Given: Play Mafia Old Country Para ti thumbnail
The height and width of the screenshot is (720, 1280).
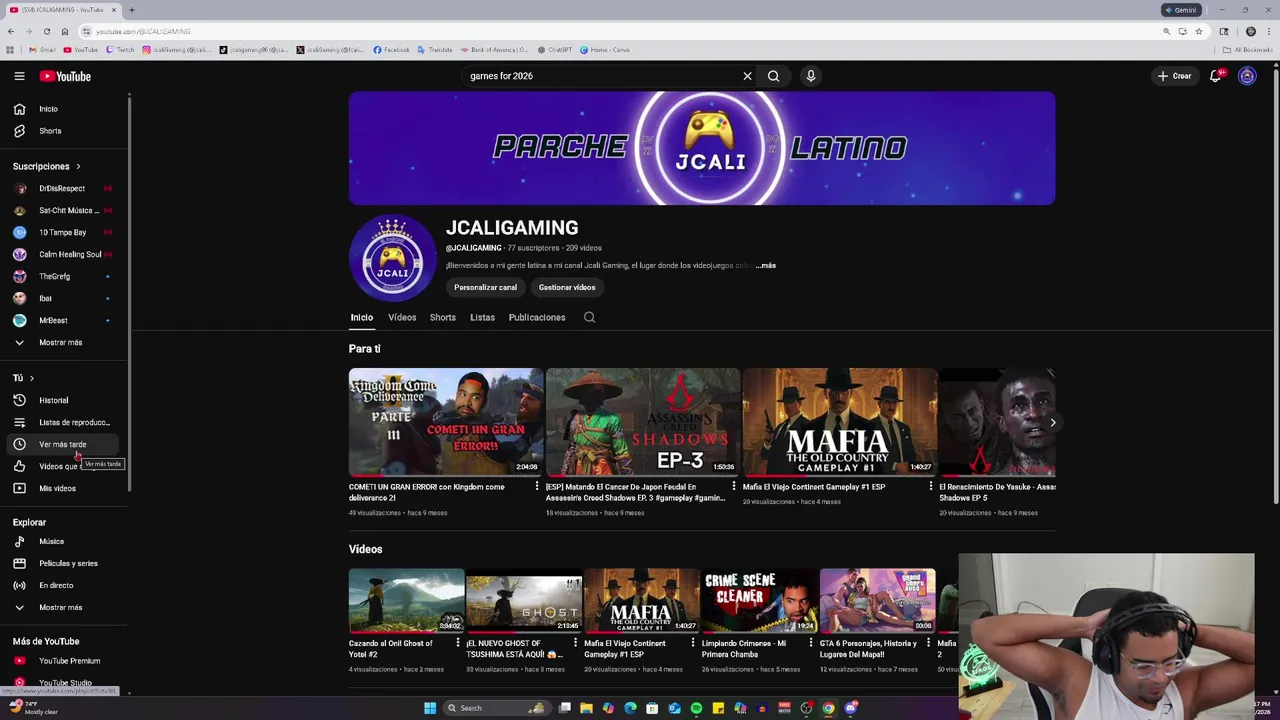Looking at the screenshot, I should [840, 422].
